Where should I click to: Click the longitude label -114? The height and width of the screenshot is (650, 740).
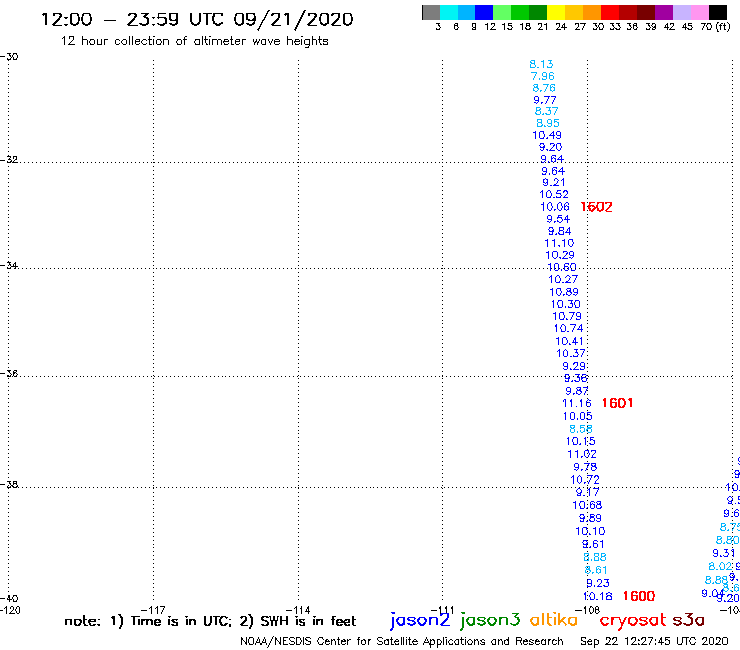(x=298, y=610)
